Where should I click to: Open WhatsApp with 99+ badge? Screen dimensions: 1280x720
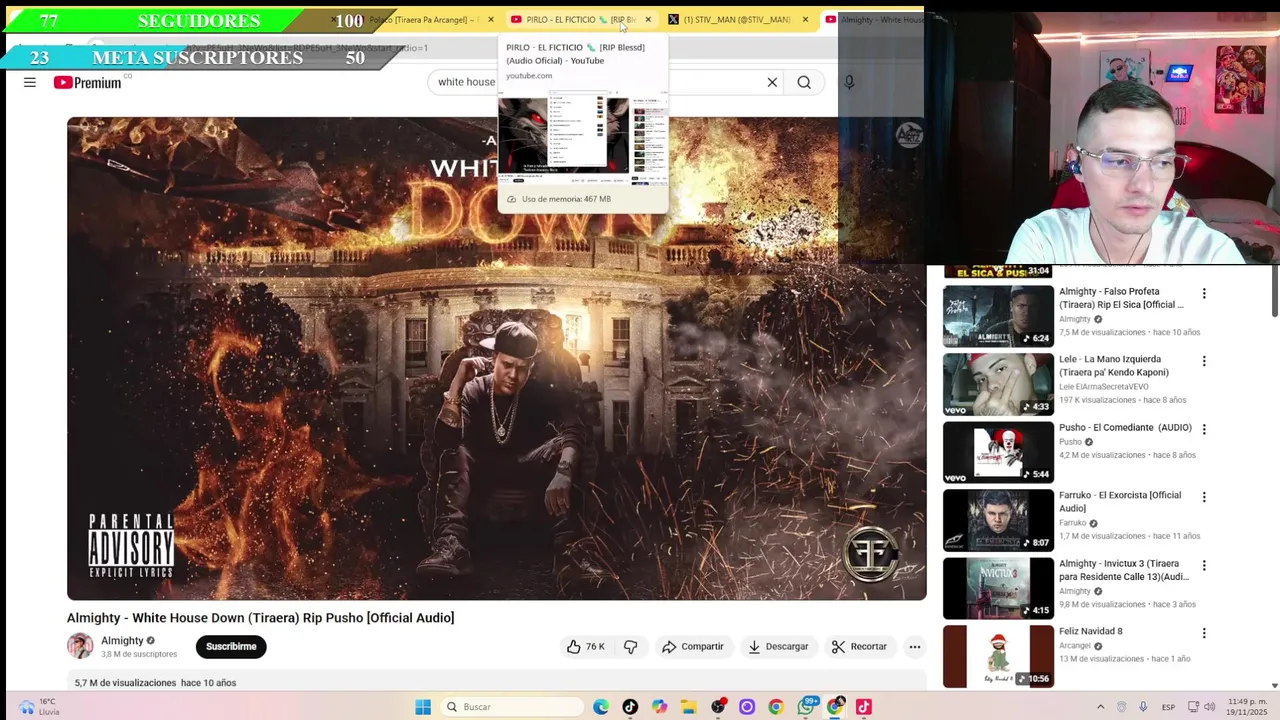[x=806, y=707]
